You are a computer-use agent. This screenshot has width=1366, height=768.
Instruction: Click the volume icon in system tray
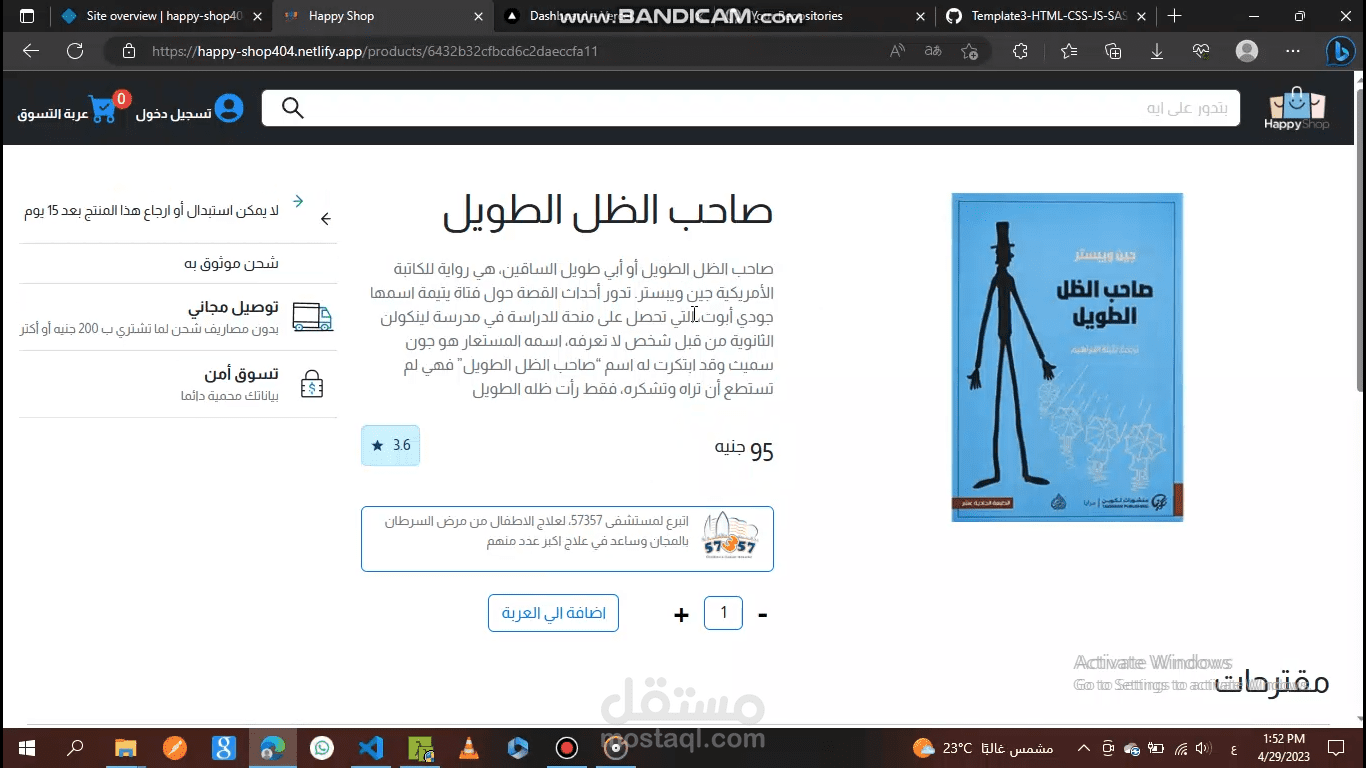(1204, 748)
